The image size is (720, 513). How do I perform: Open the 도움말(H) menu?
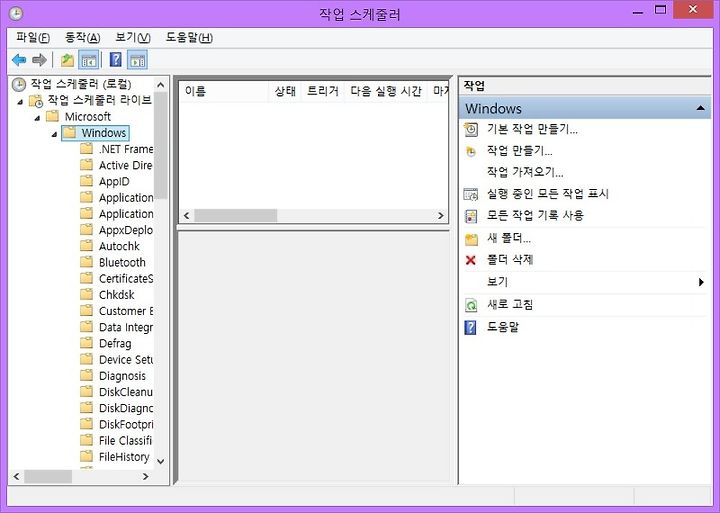pyautogui.click(x=189, y=38)
